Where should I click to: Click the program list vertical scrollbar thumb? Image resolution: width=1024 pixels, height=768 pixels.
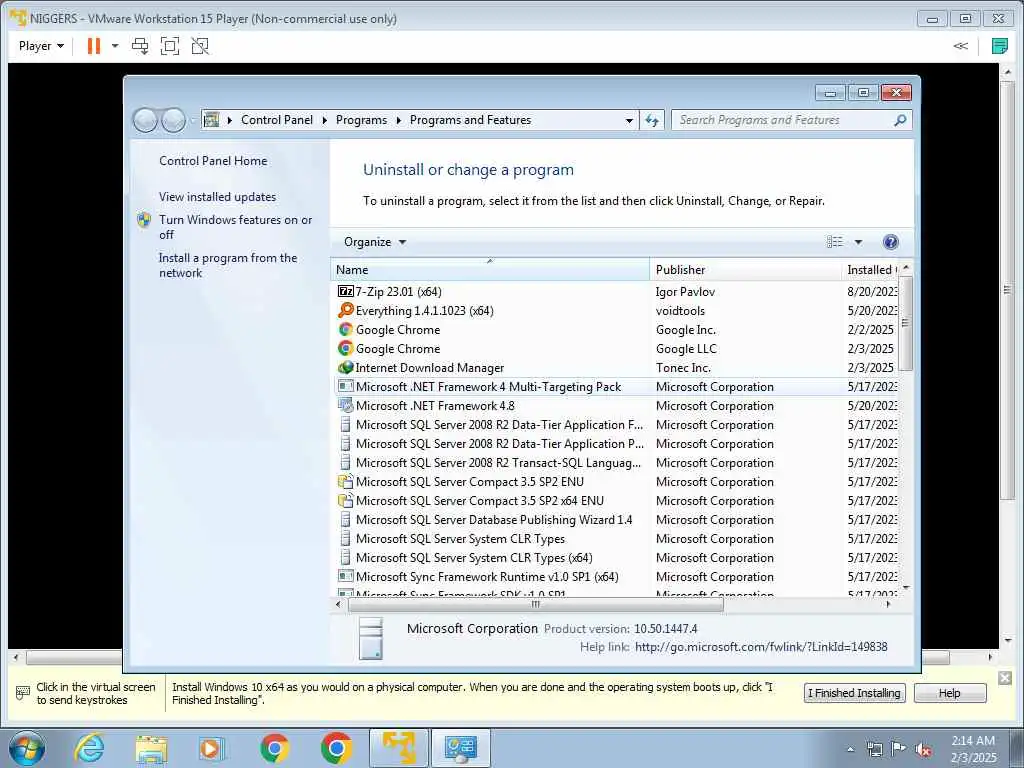tap(905, 323)
